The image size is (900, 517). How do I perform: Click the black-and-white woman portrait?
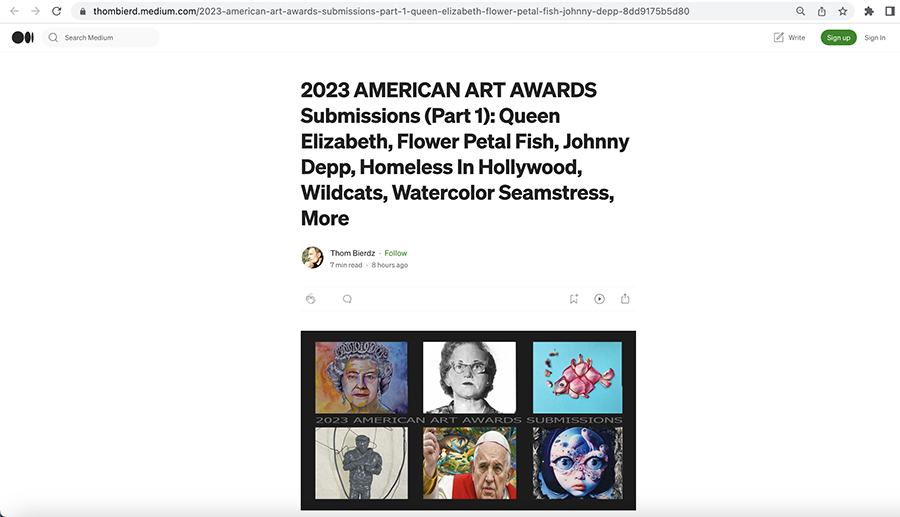point(469,378)
